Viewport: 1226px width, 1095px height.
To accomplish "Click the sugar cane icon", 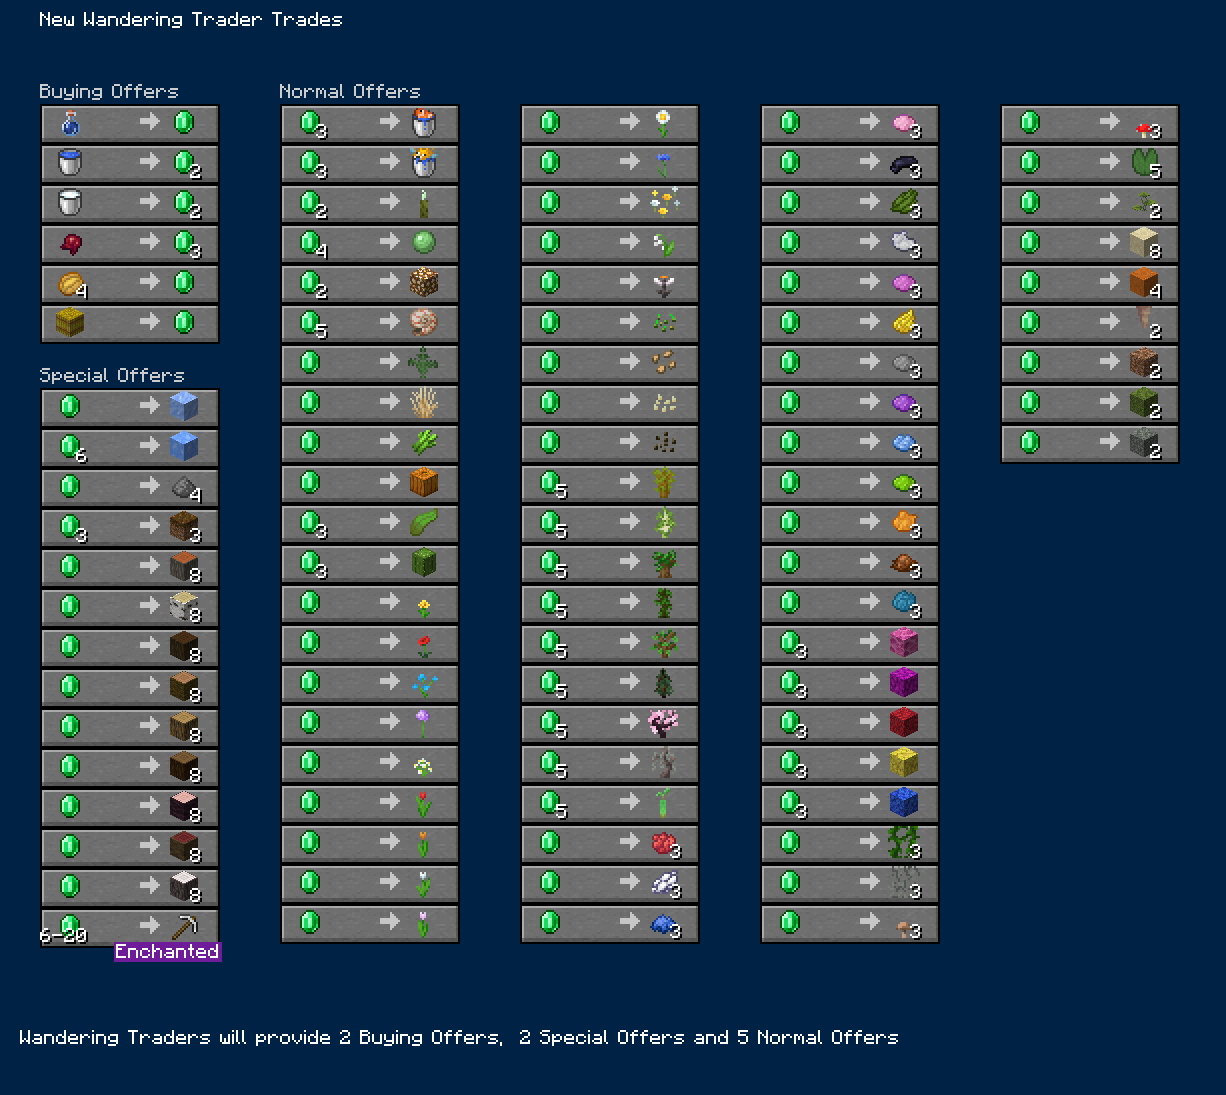I will 424,443.
